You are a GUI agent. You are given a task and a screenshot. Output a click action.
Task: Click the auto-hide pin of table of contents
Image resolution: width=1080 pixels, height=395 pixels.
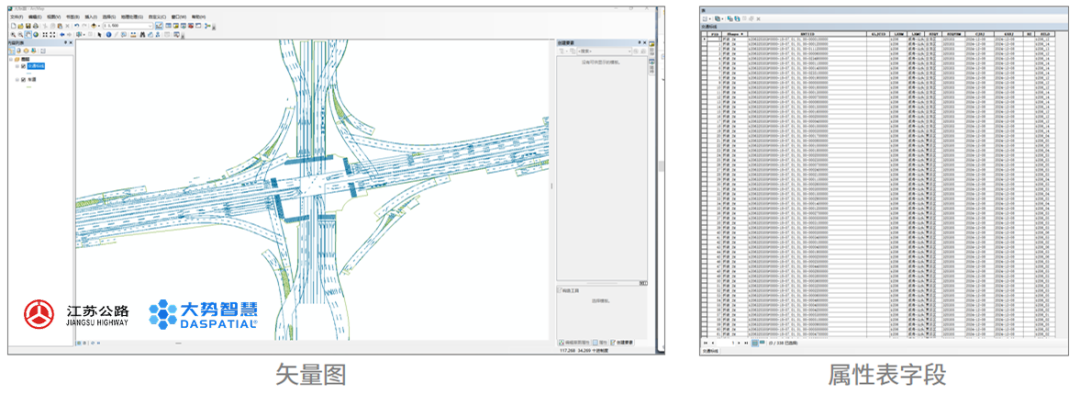(65, 42)
